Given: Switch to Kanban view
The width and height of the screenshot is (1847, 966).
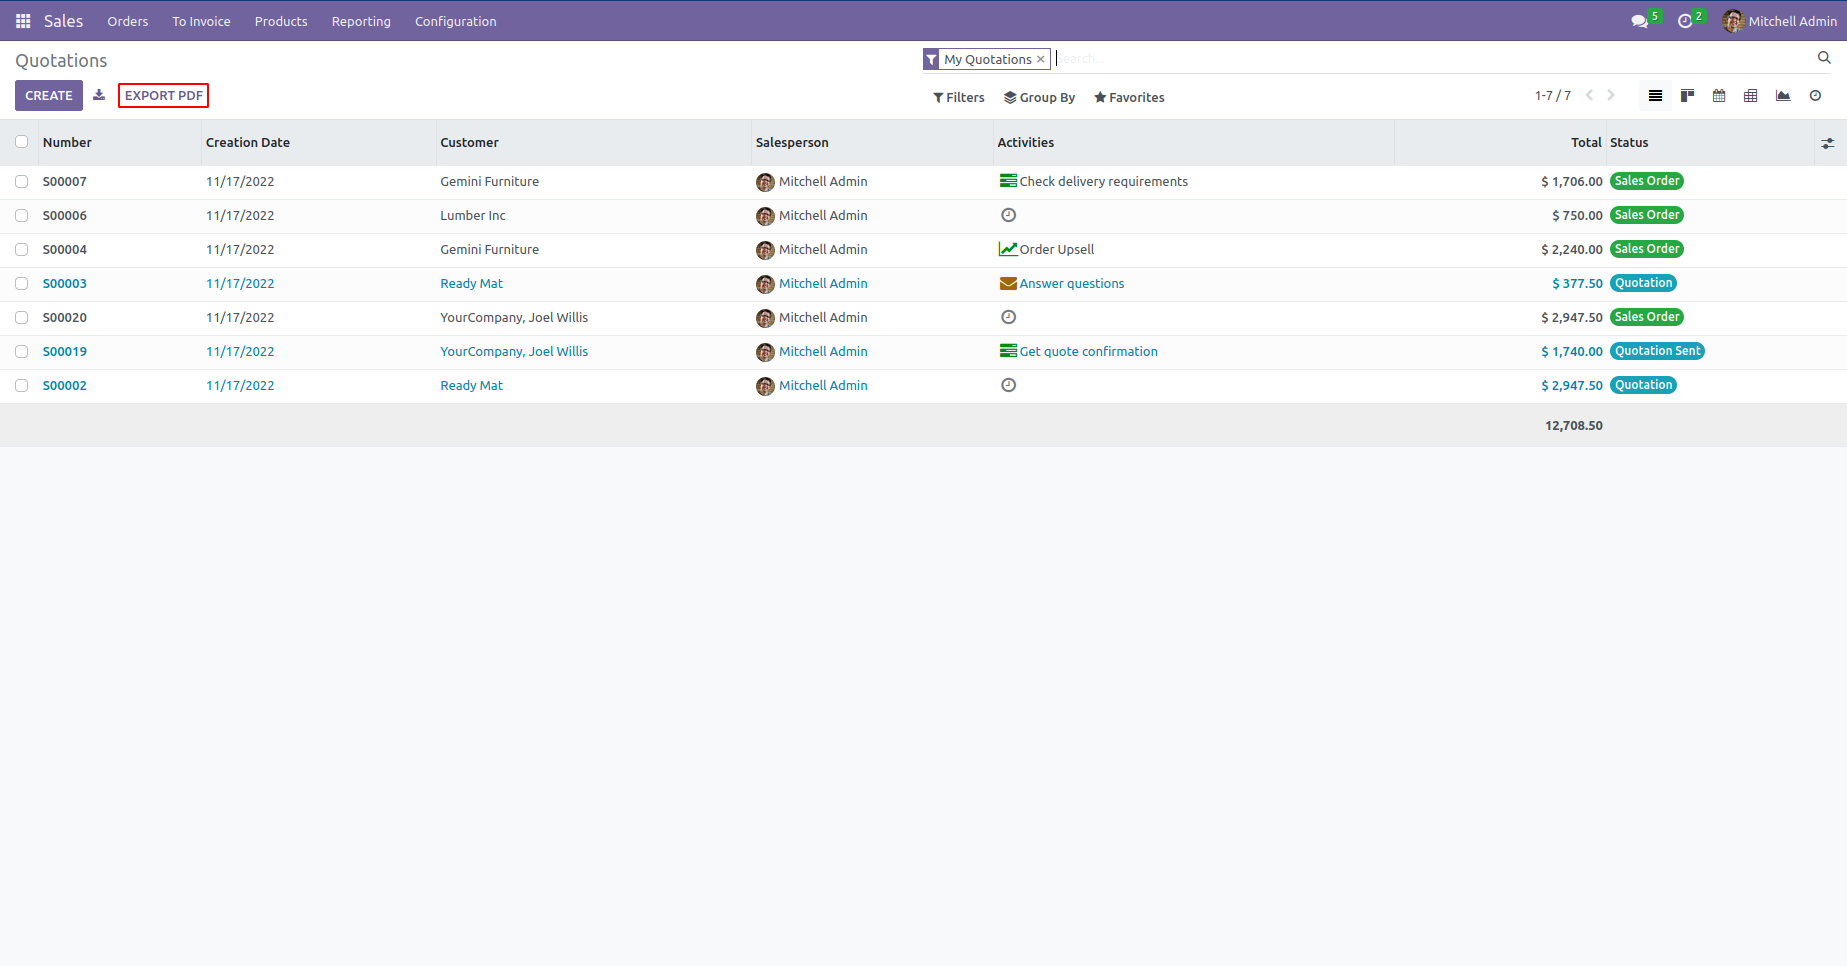Looking at the screenshot, I should (x=1687, y=96).
